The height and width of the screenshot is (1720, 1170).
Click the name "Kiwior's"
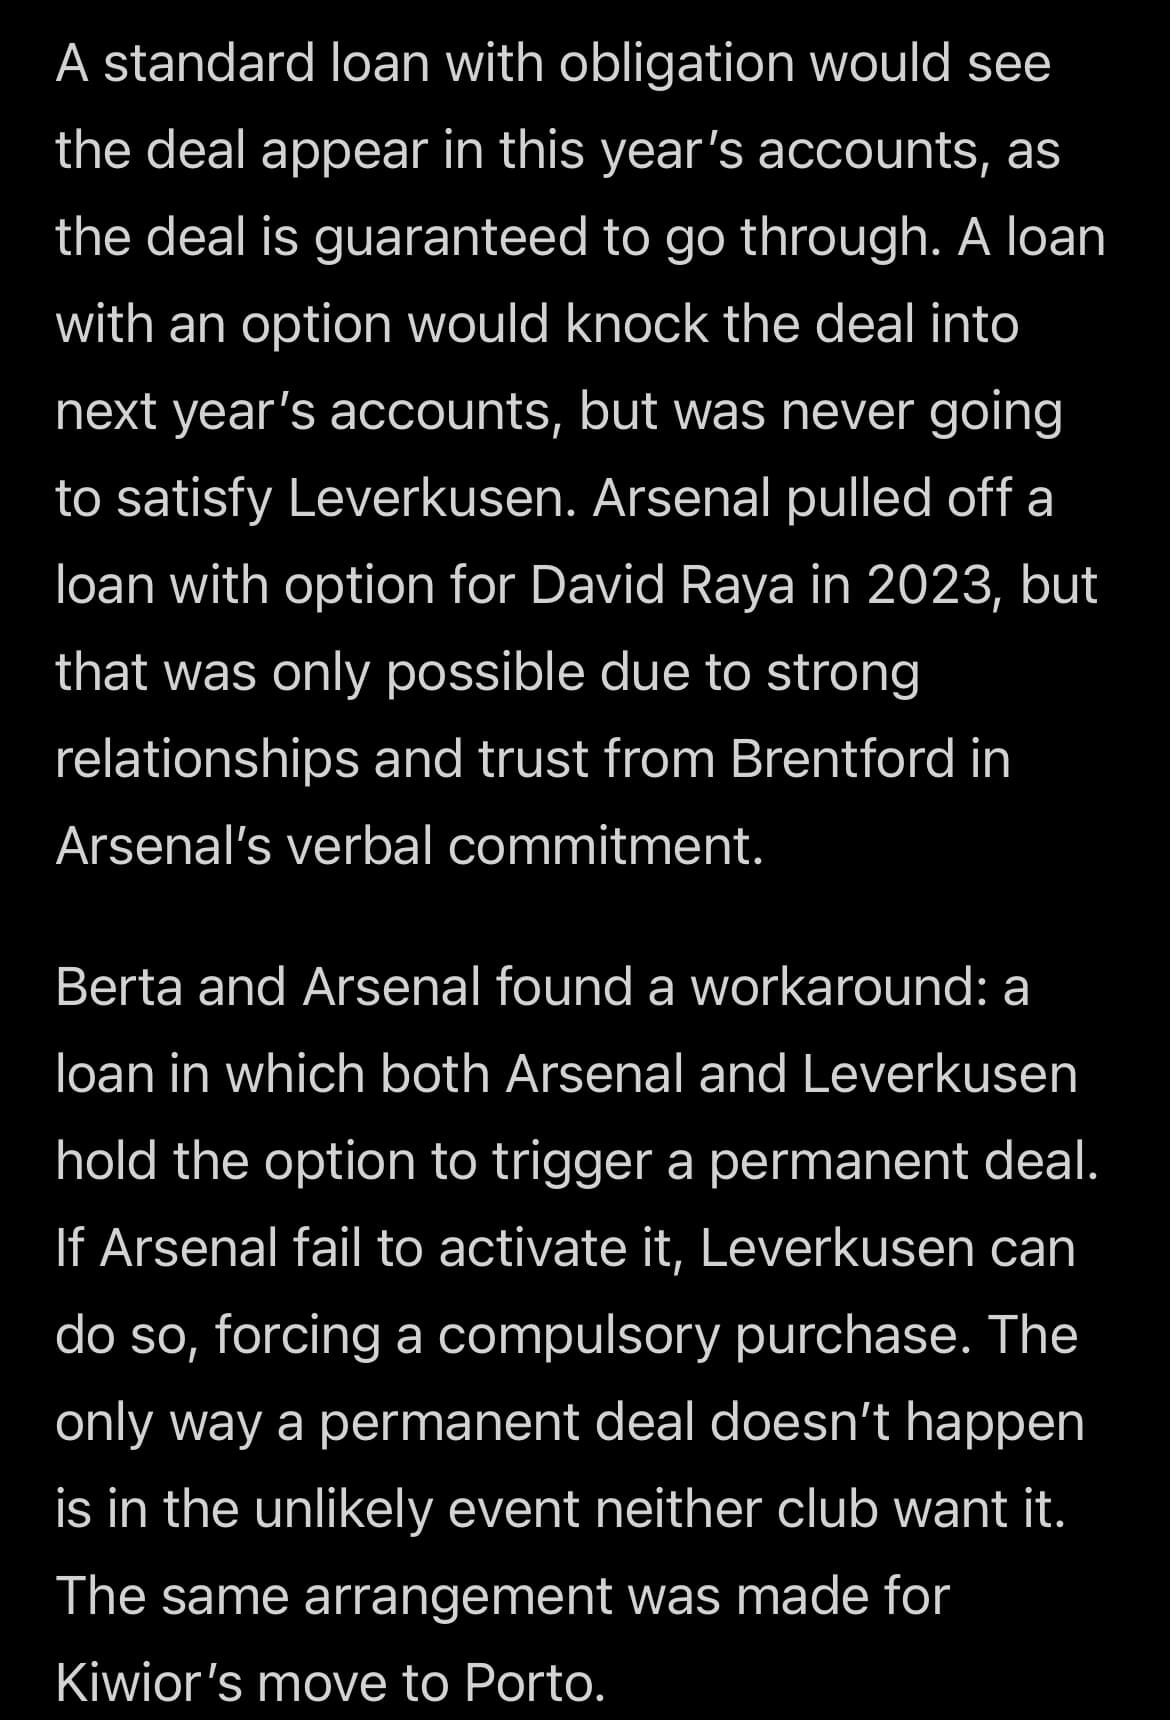pos(149,1683)
